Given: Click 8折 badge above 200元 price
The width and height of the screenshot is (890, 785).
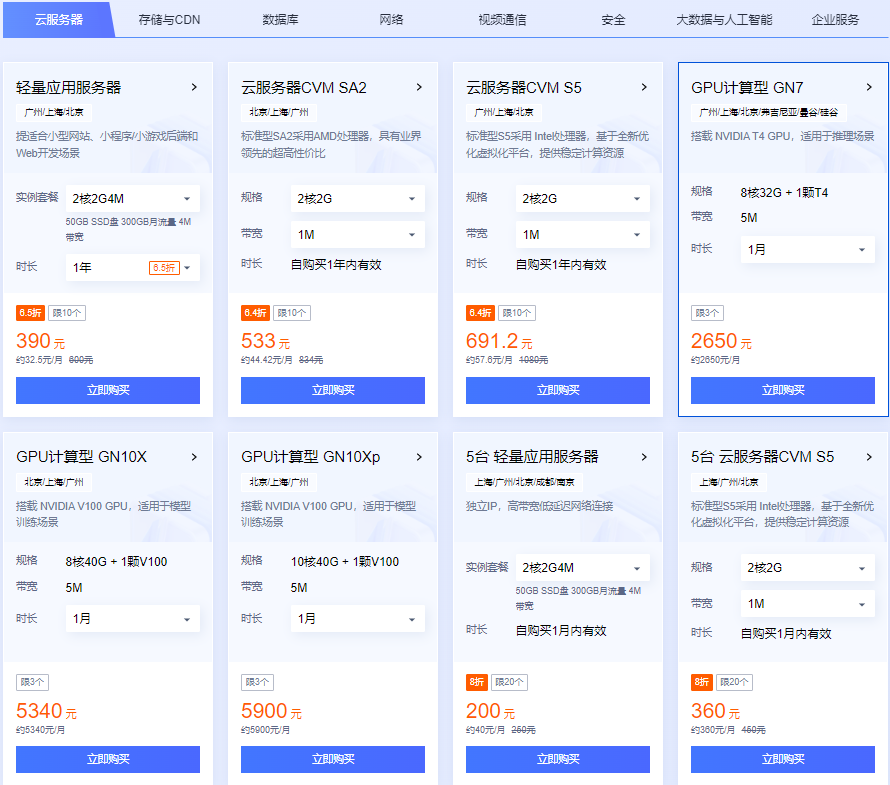Looking at the screenshot, I should pyautogui.click(x=476, y=682).
